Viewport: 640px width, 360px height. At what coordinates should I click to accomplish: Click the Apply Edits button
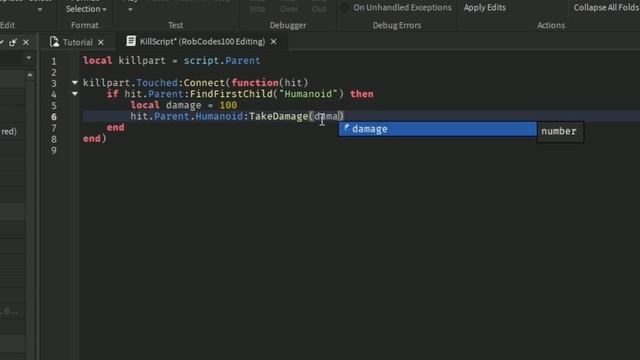click(x=484, y=7)
